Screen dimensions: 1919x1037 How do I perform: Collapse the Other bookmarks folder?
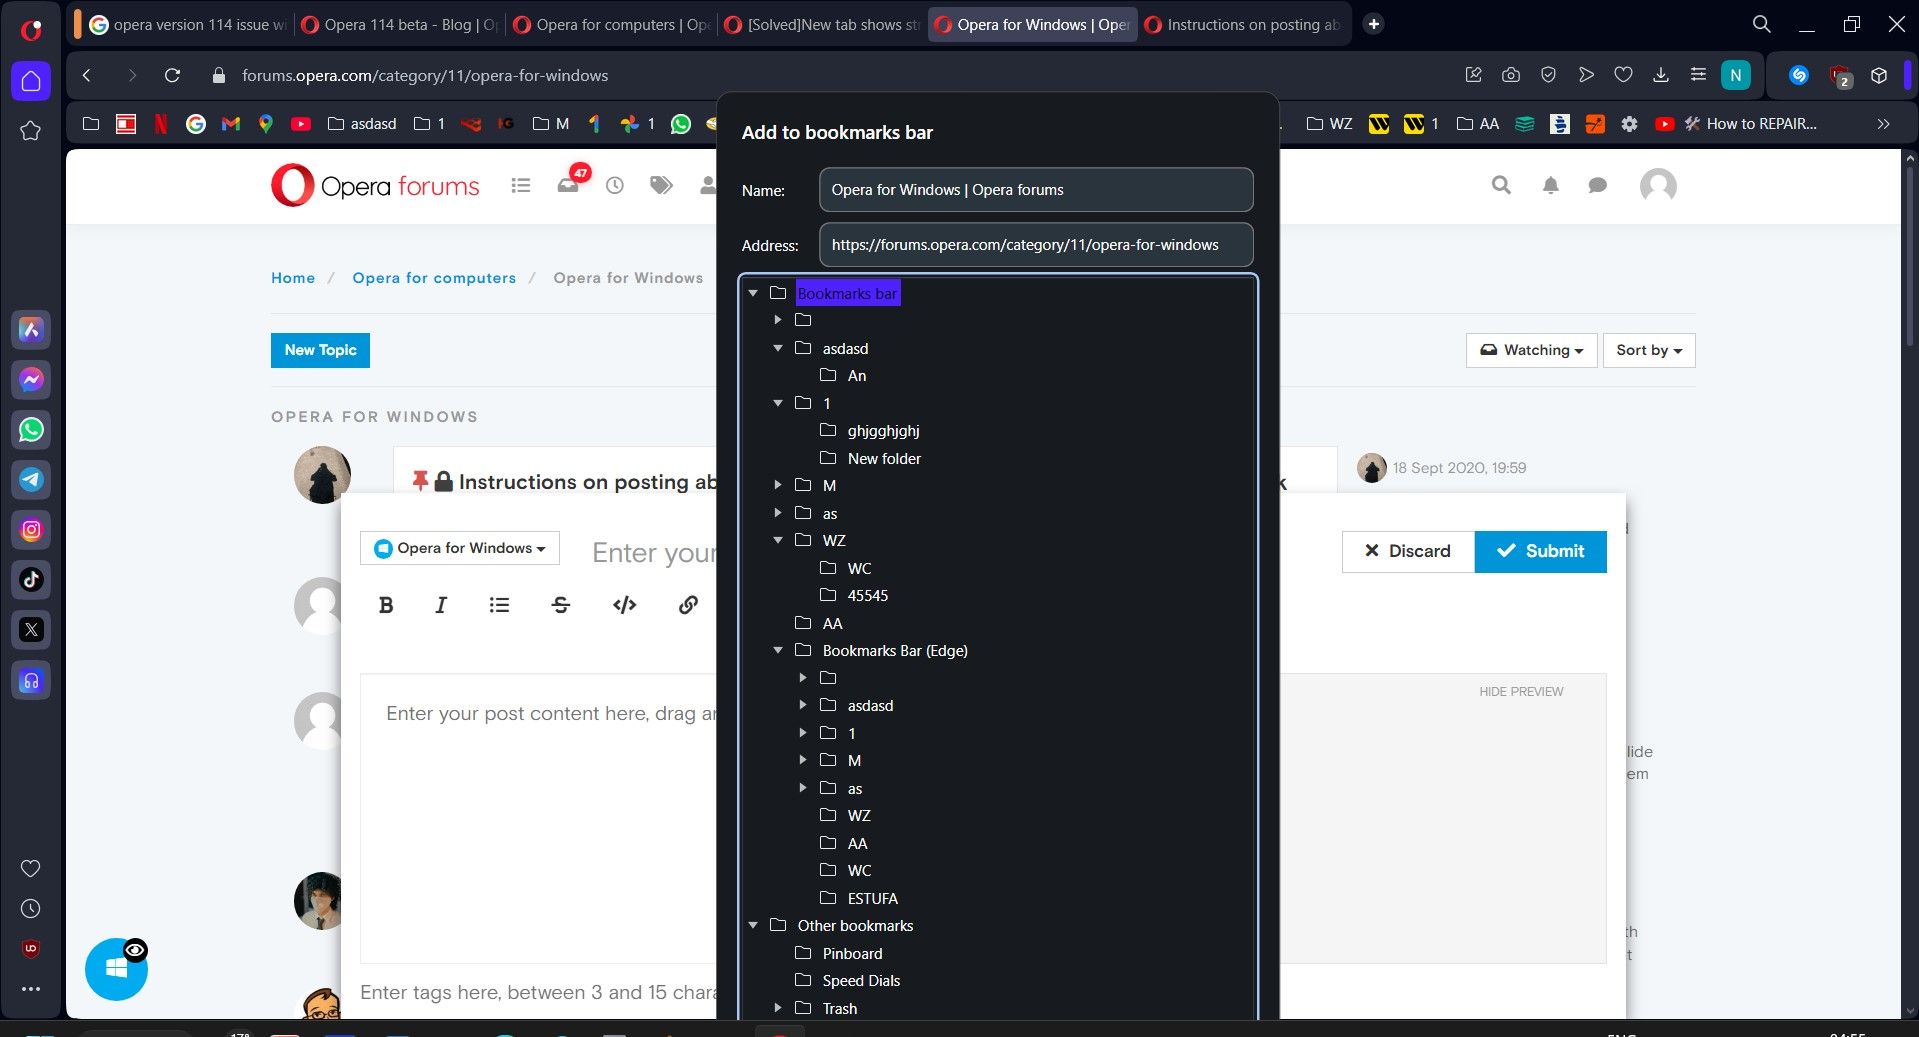pyautogui.click(x=753, y=925)
